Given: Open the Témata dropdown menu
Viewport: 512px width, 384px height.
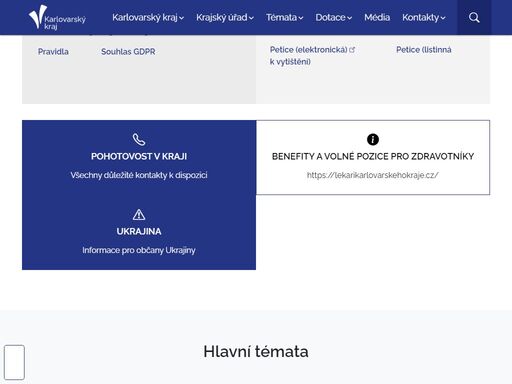Looking at the screenshot, I should point(284,17).
